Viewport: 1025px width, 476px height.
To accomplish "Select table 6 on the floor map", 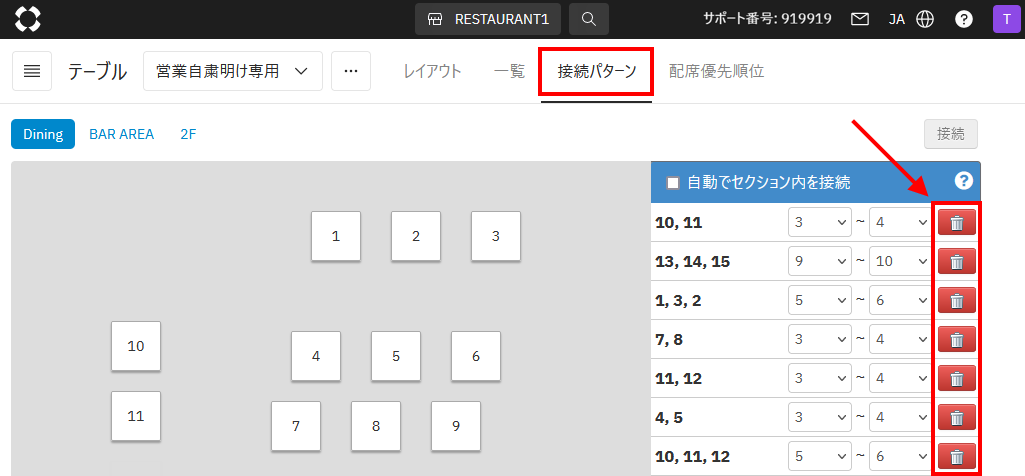I will (x=476, y=356).
